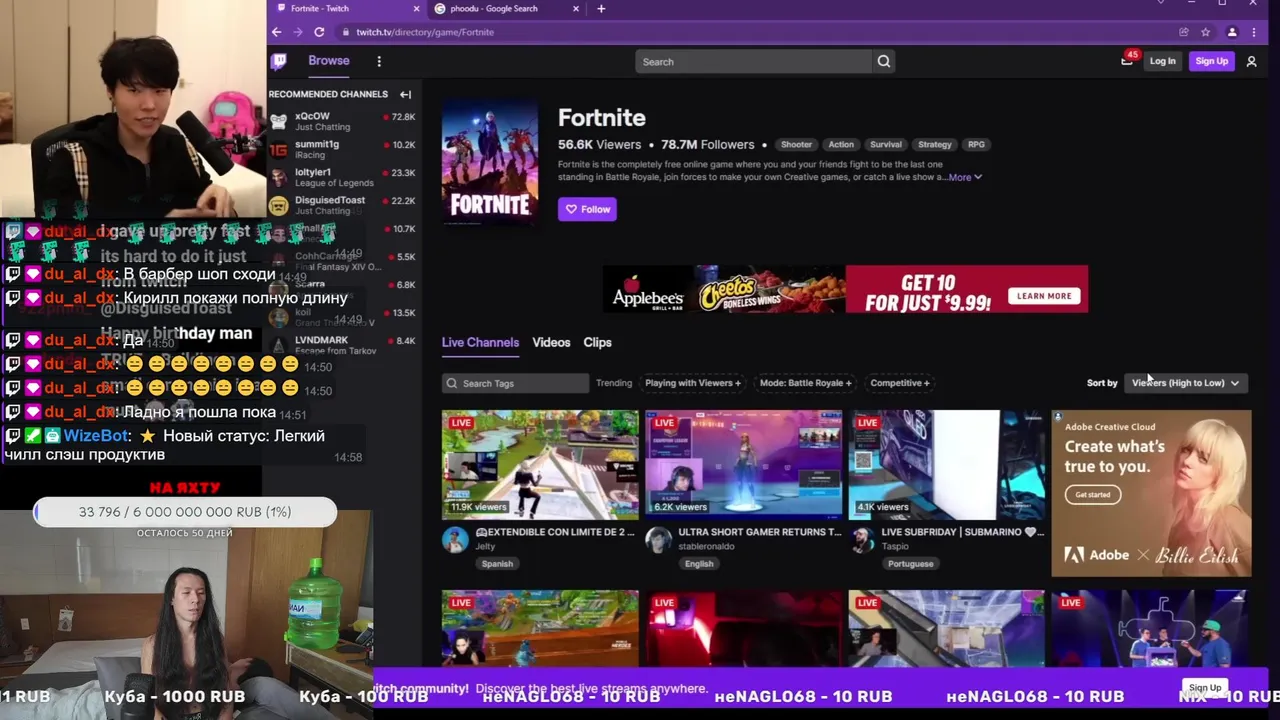Reload the Twitch page
Screen dimensions: 1280x720
coord(319,32)
